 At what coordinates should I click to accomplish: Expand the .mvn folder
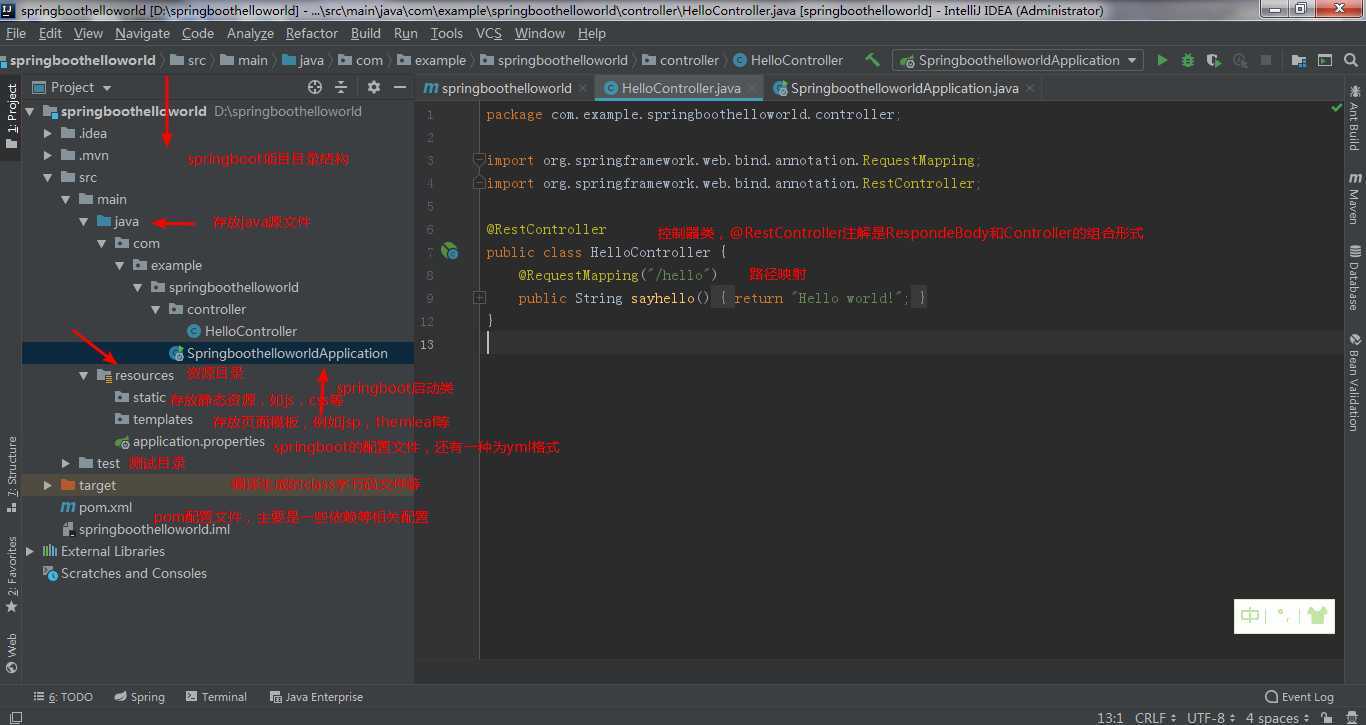click(x=48, y=155)
